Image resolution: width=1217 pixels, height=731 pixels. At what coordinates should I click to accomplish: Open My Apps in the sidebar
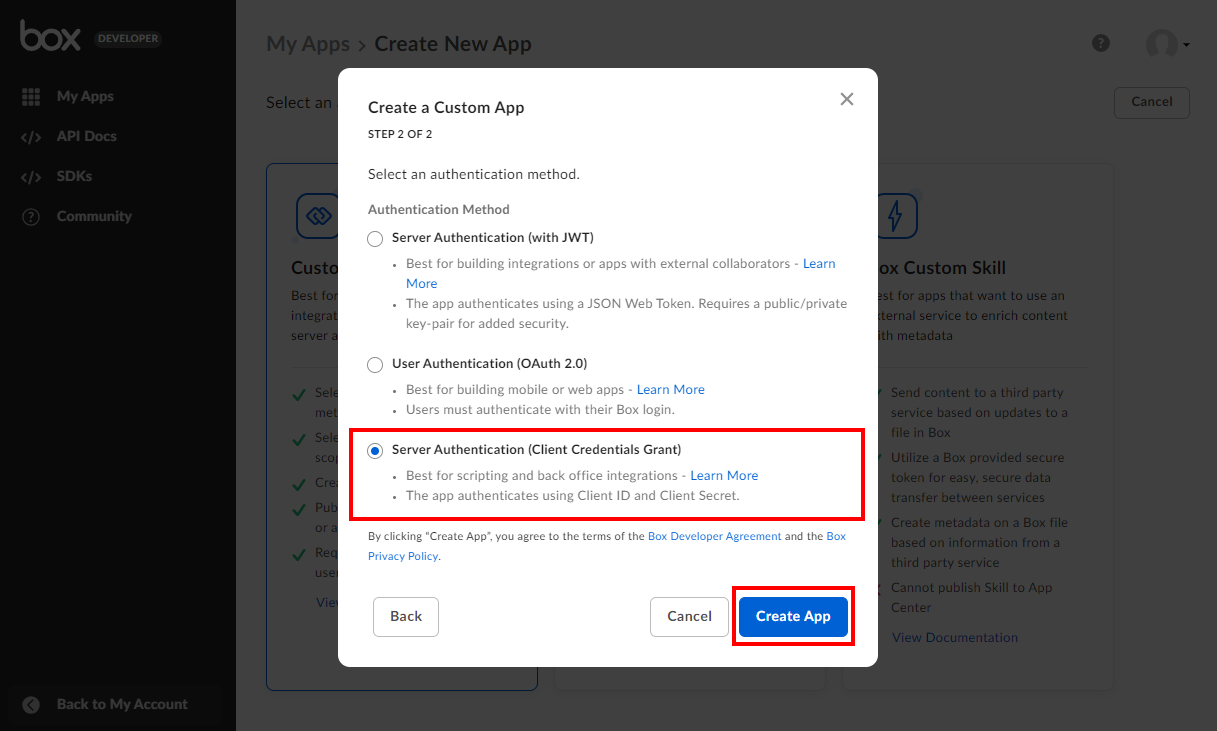(x=85, y=97)
